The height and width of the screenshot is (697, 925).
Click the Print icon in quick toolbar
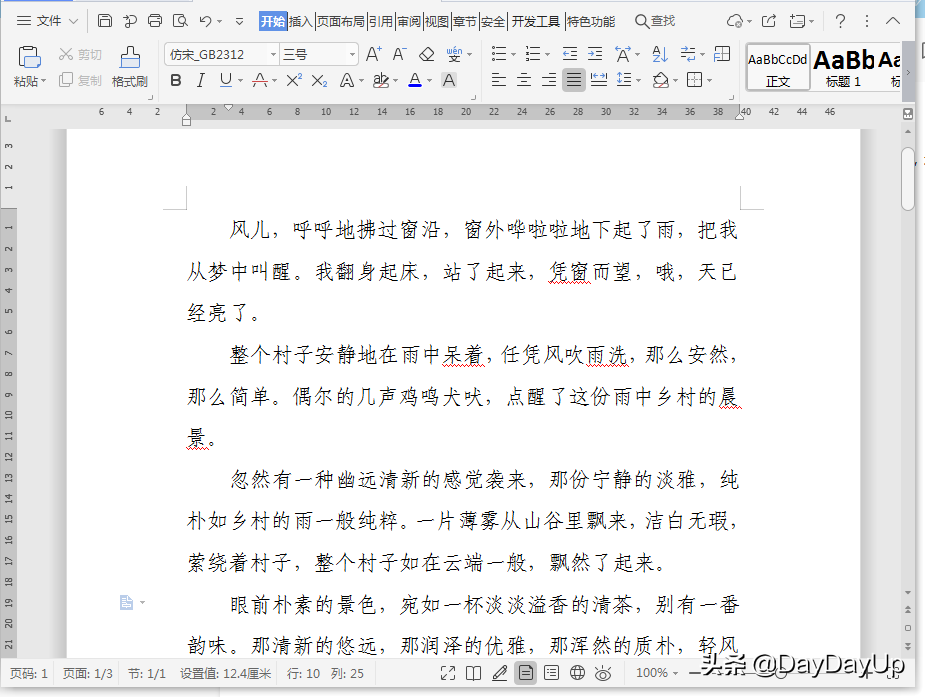[155, 21]
